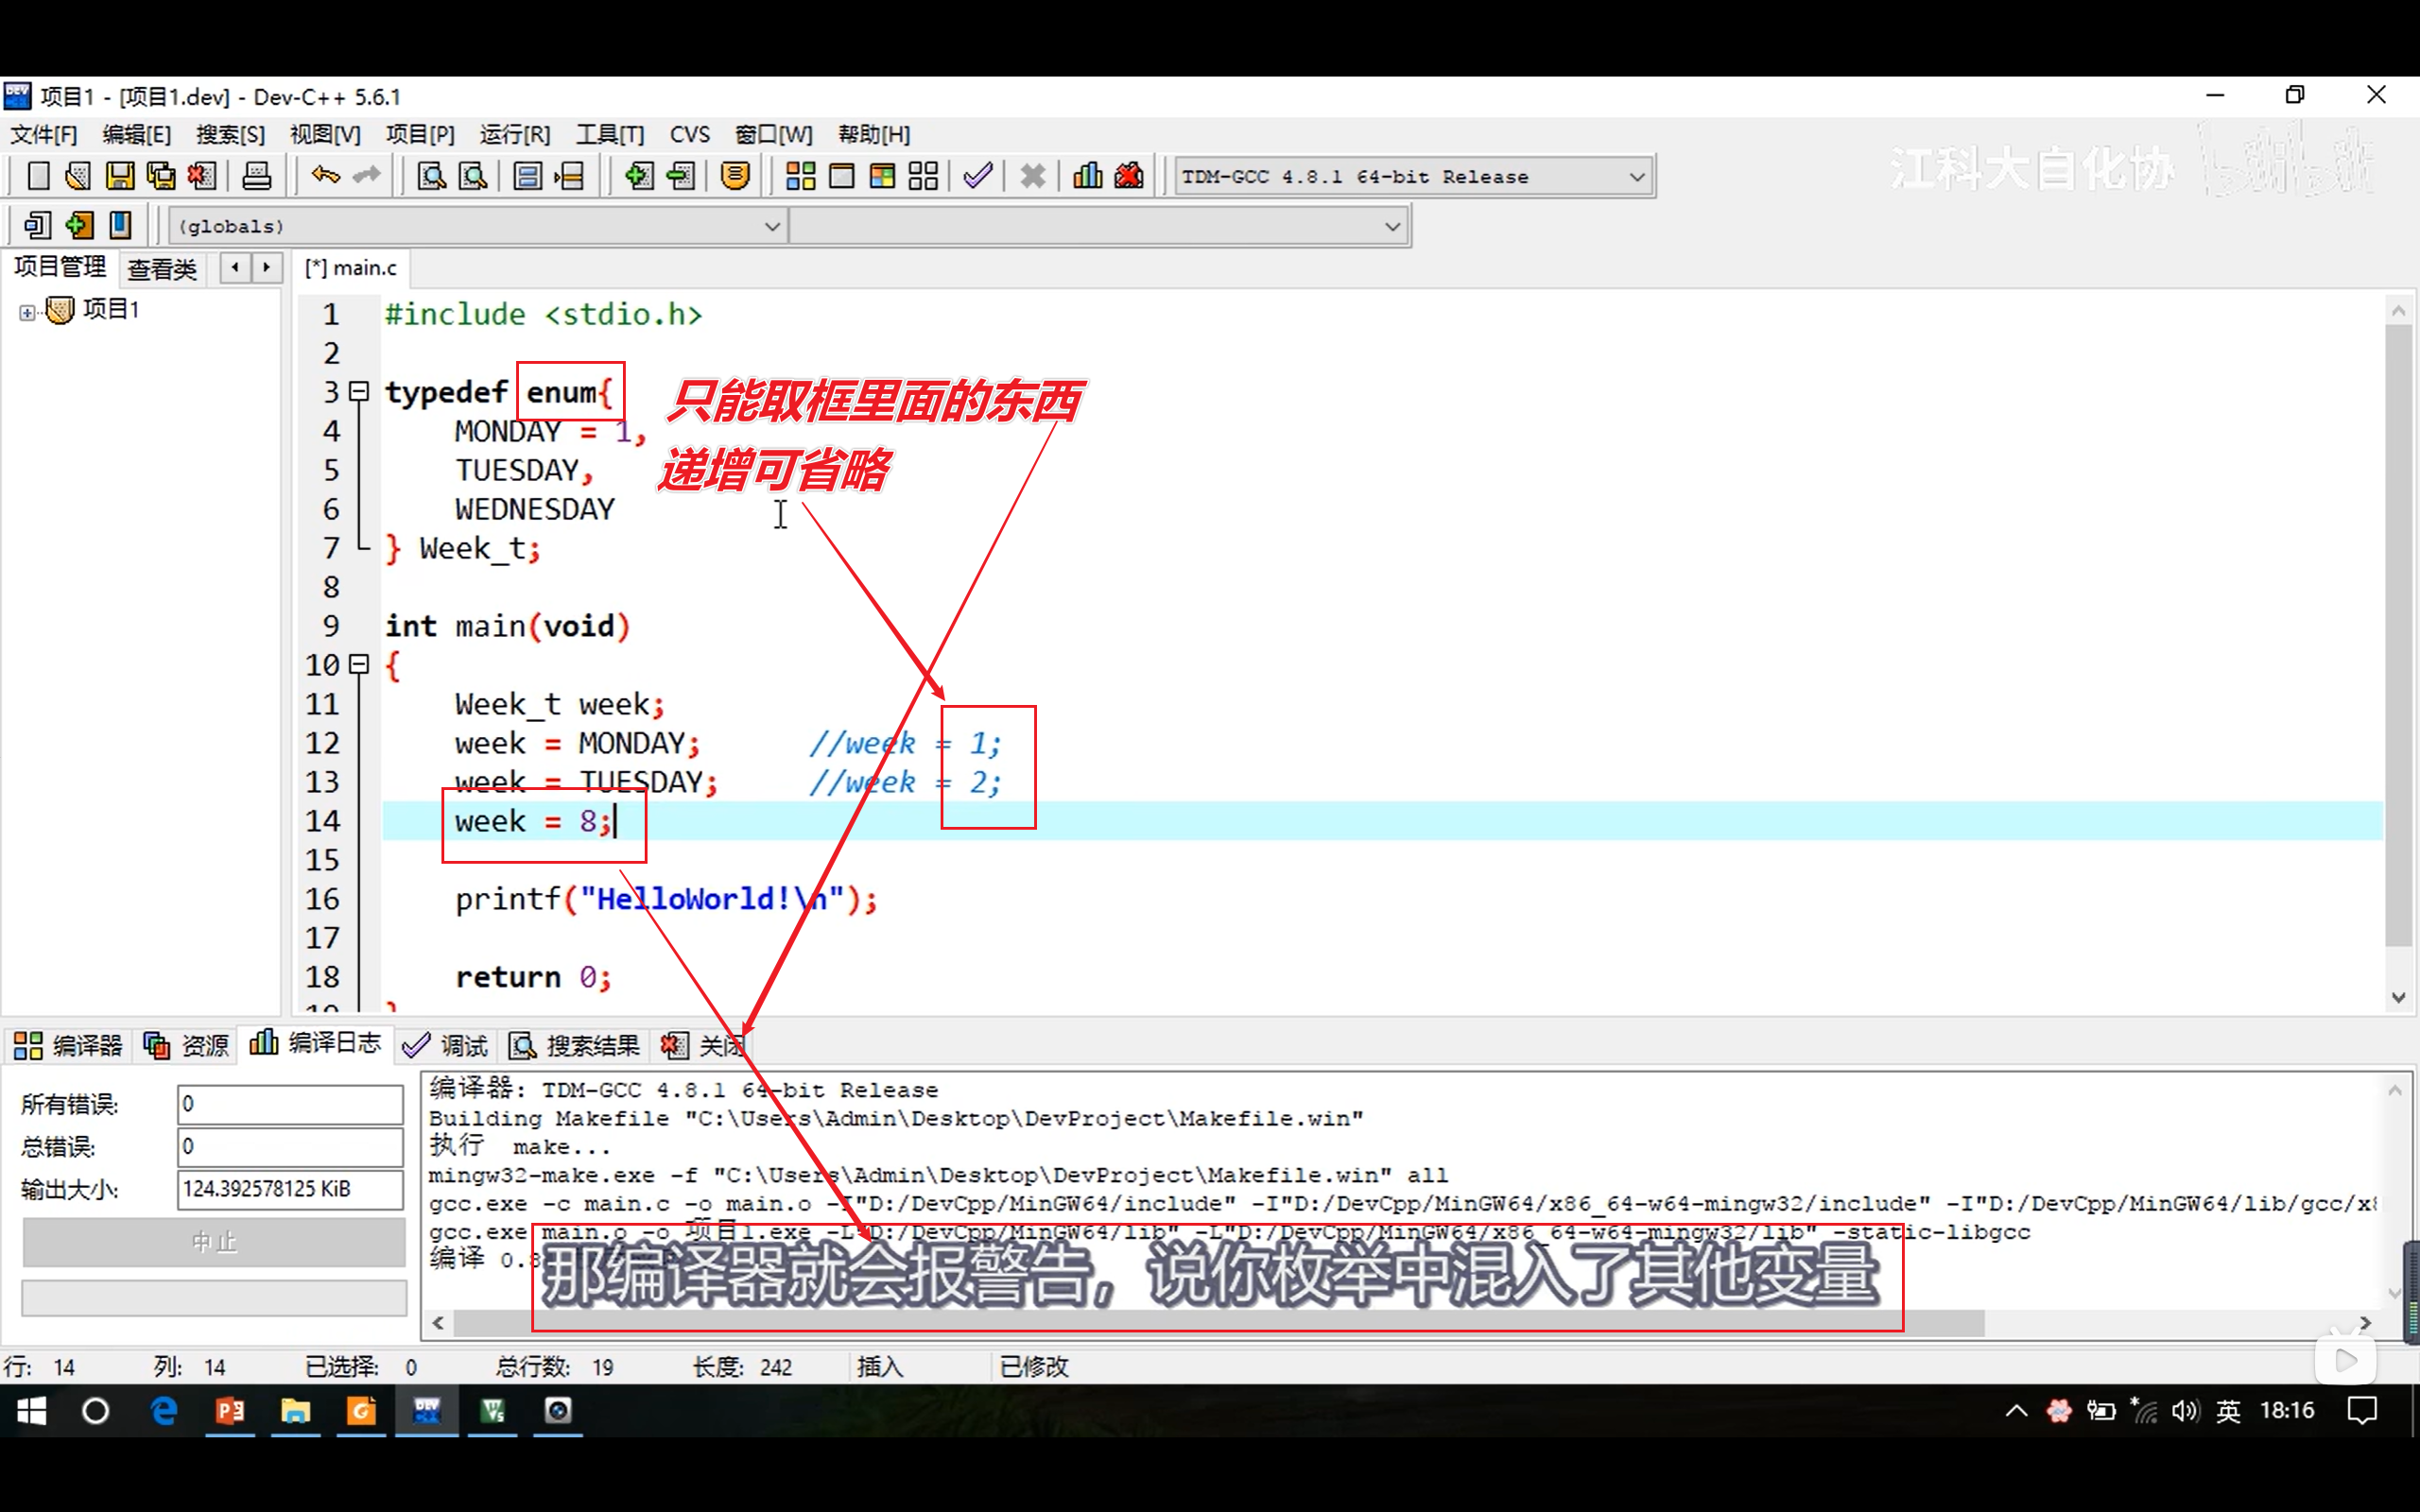Open the TDM-GCC compiler selection dropdown
2420x1512 pixels.
(1636, 177)
